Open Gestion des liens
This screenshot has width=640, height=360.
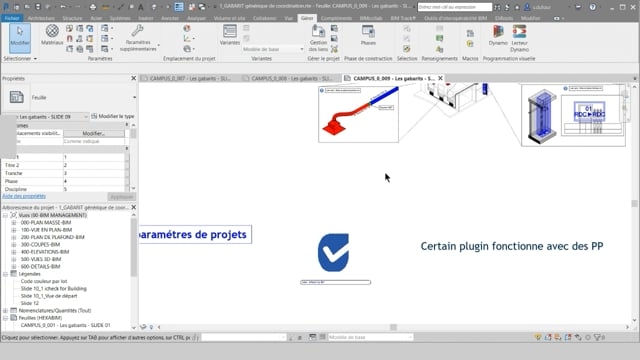(318, 38)
